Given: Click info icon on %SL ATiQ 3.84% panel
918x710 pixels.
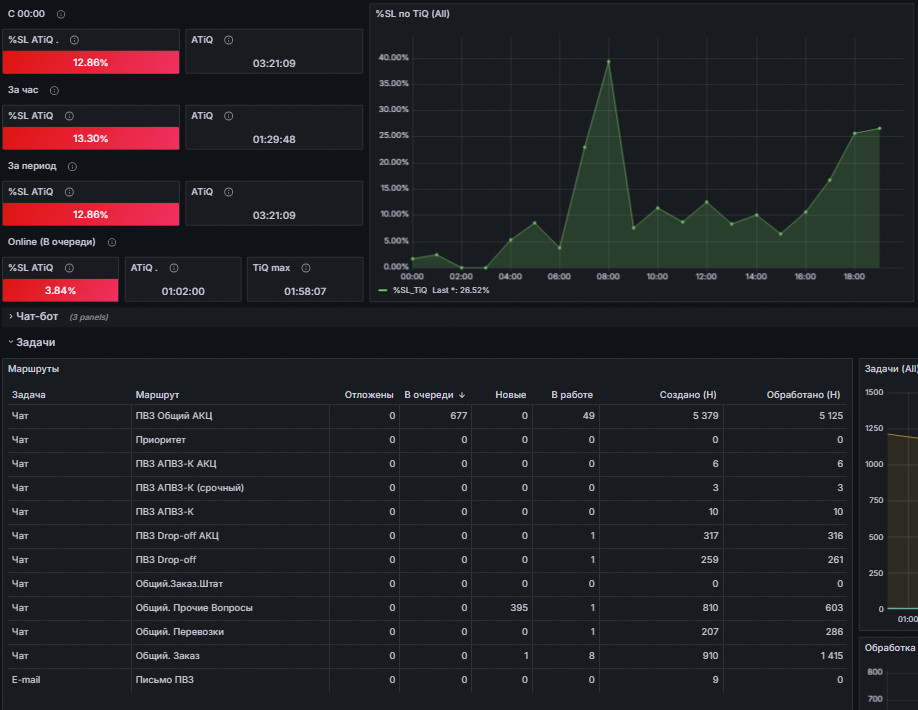Looking at the screenshot, I should (x=69, y=268).
